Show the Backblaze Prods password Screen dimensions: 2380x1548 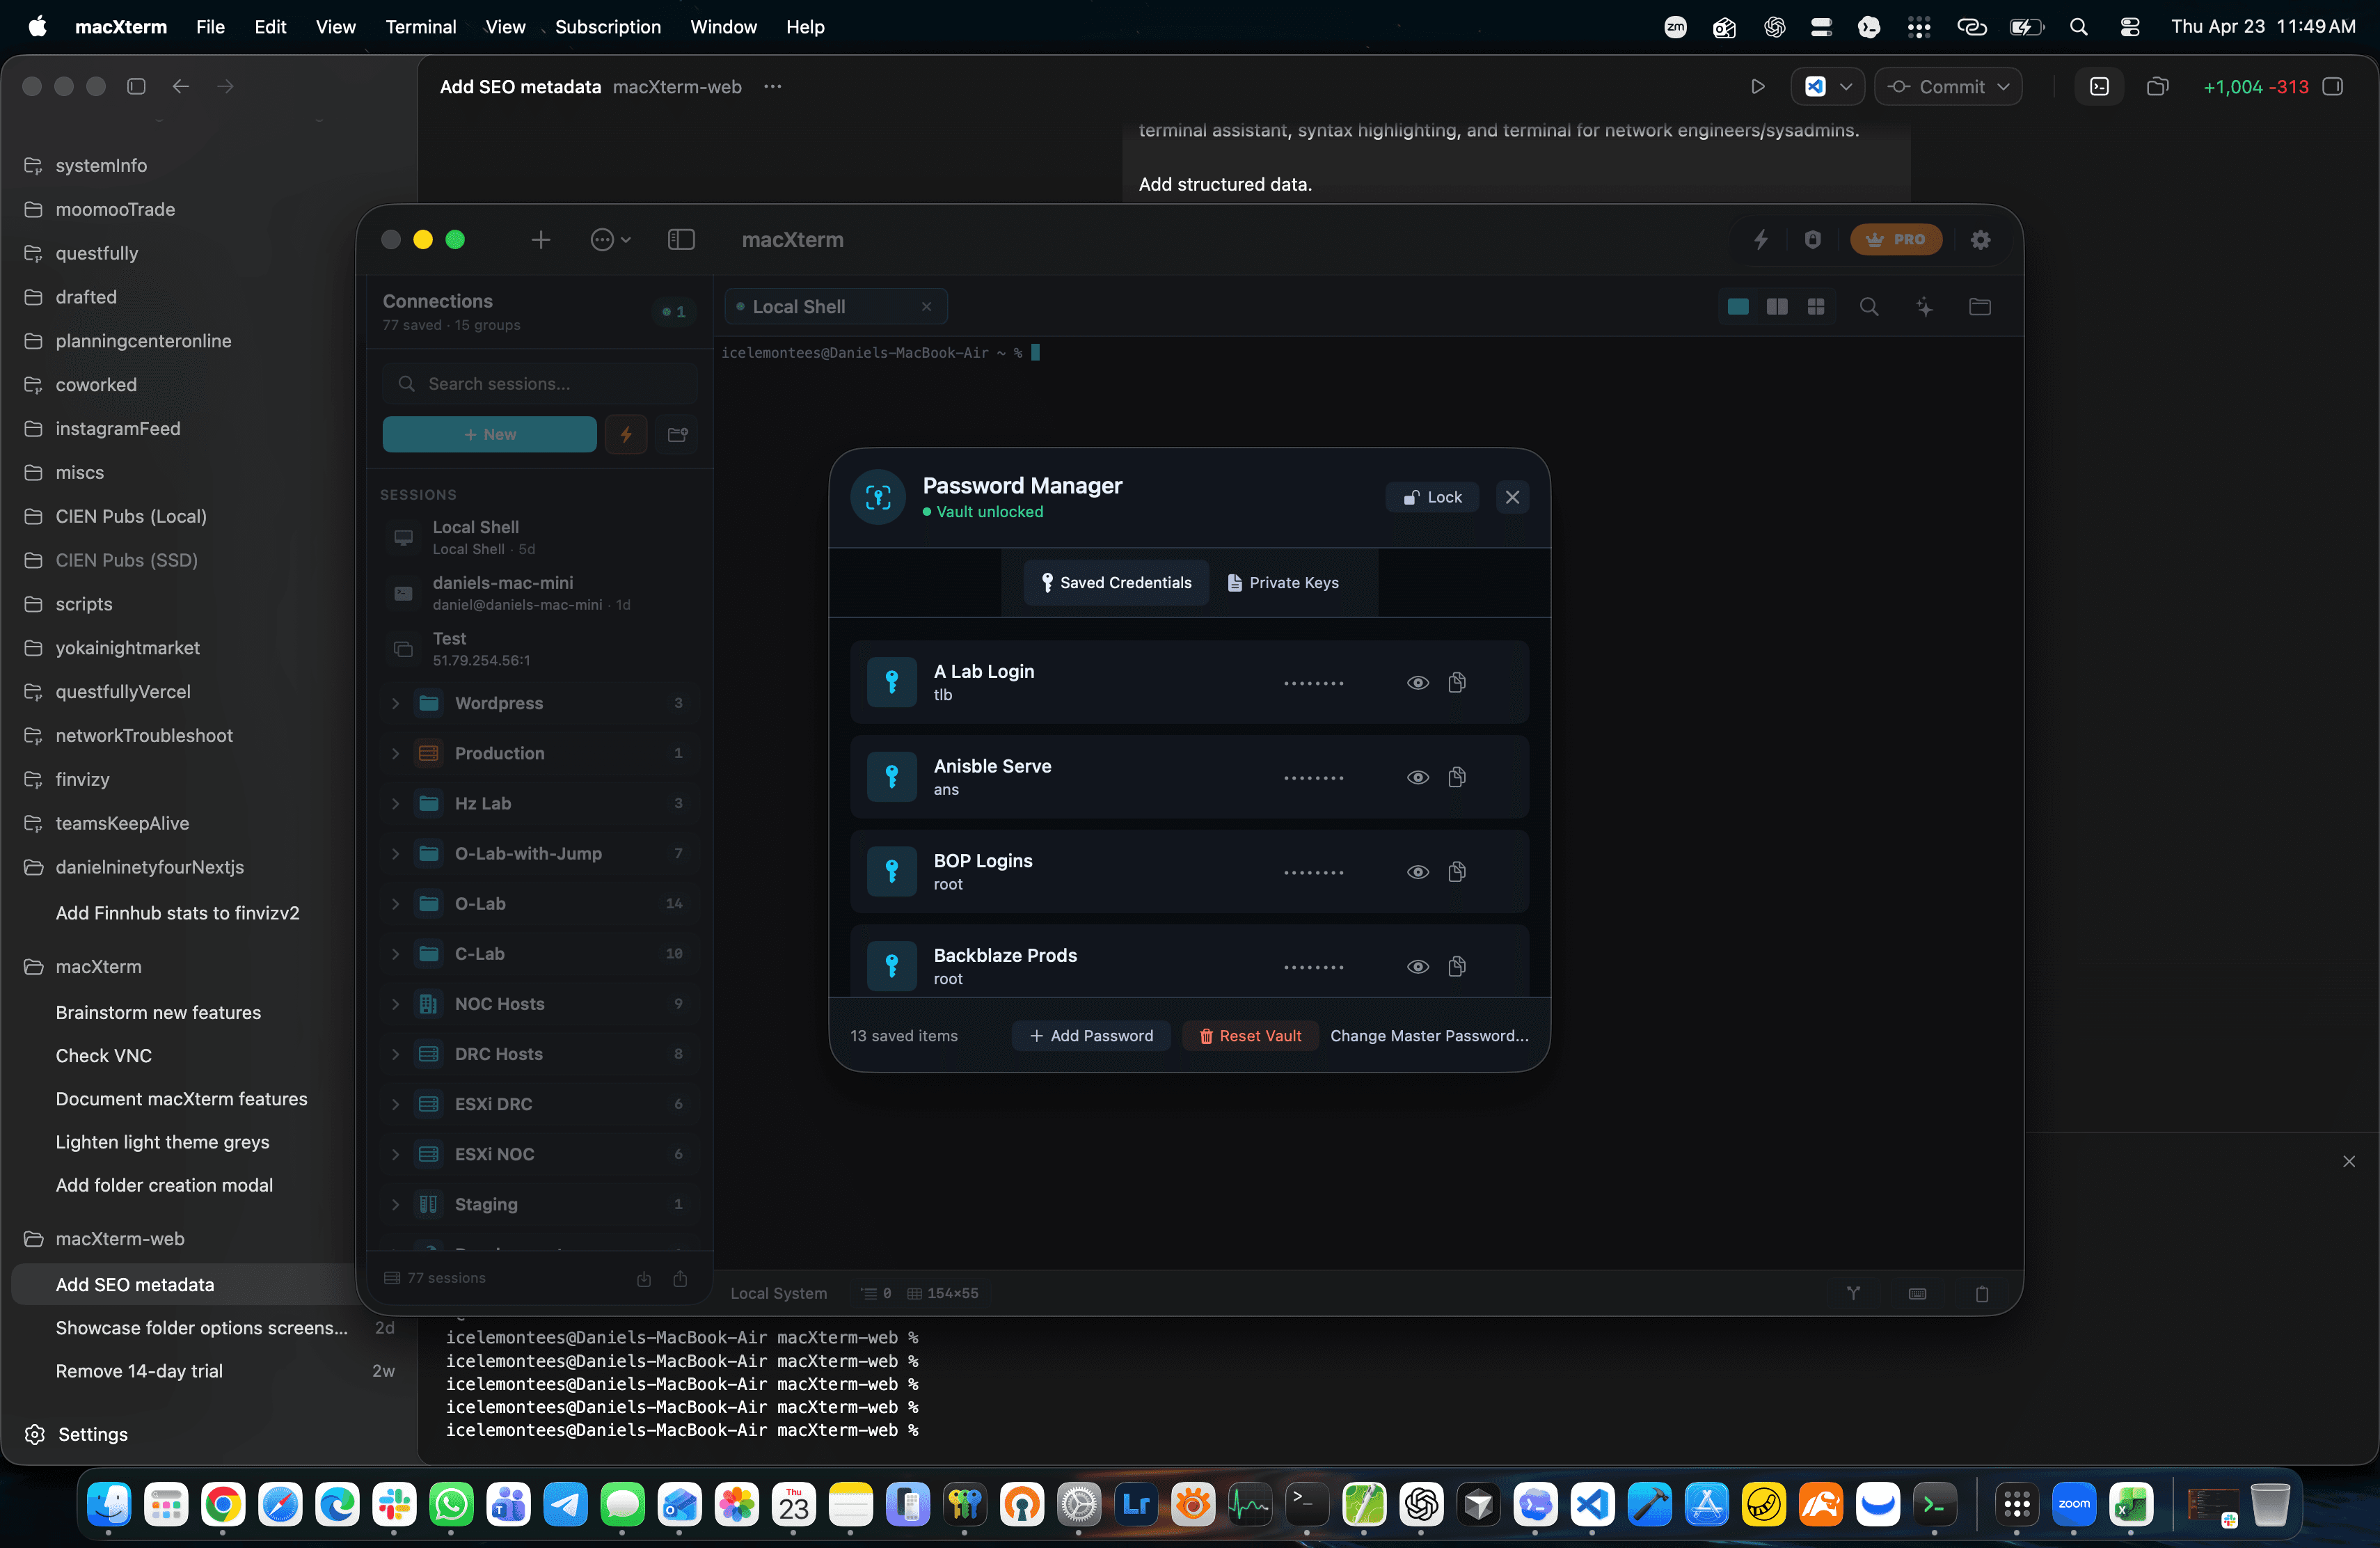[1417, 966]
